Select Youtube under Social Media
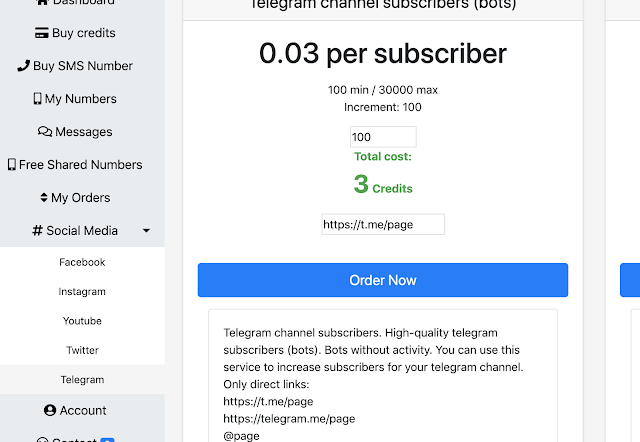The image size is (640, 442). [x=82, y=321]
